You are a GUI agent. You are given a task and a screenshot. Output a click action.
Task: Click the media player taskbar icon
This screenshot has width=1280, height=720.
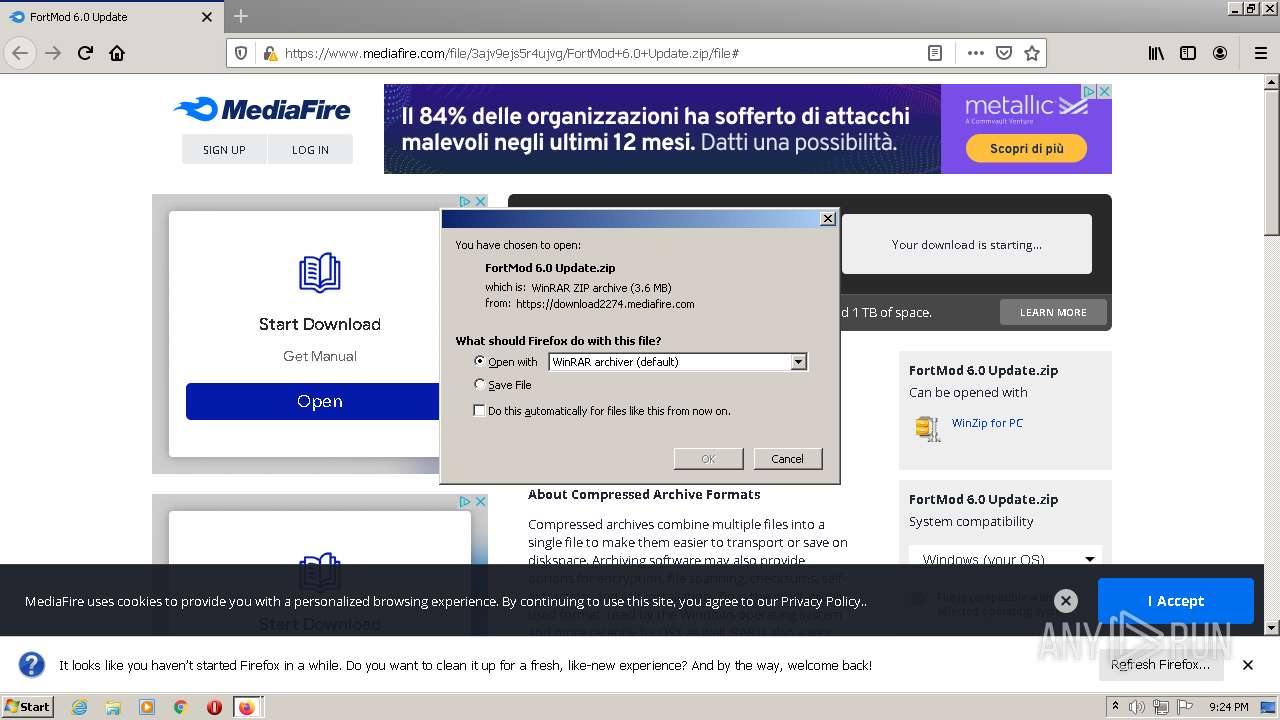point(147,707)
